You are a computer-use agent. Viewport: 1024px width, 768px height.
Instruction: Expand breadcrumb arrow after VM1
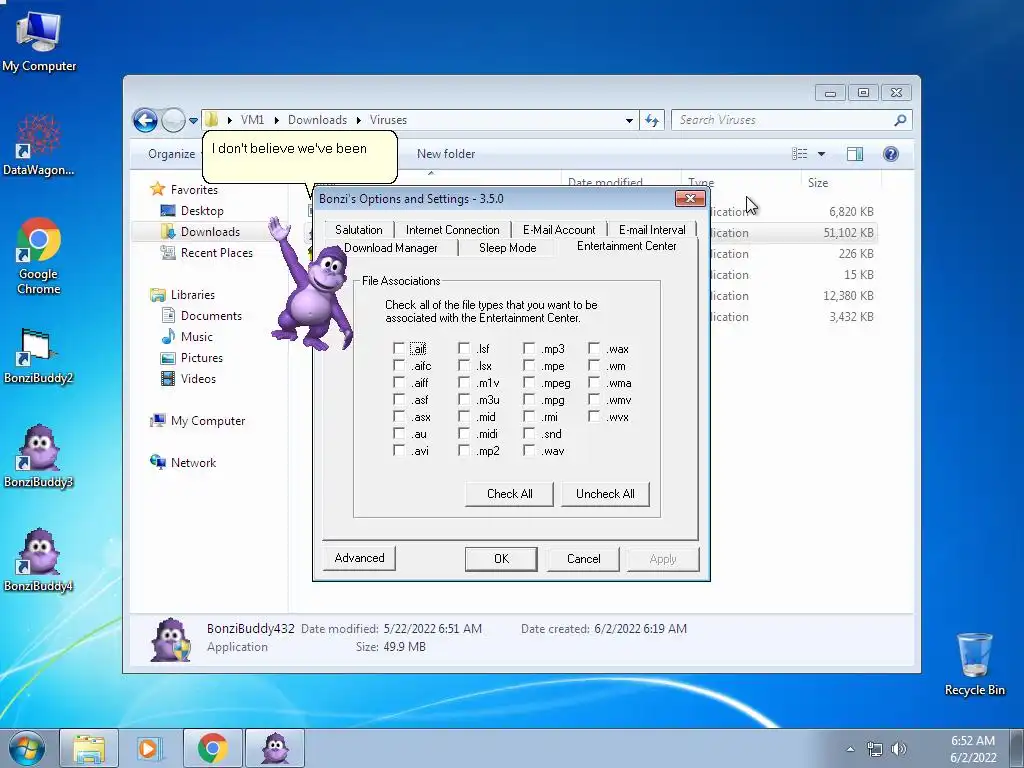point(276,120)
